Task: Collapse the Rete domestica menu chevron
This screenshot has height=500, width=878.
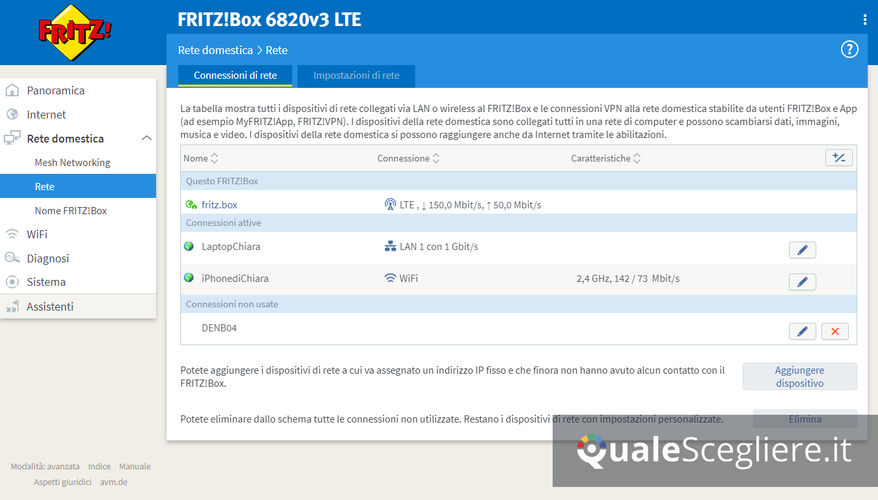Action: pyautogui.click(x=147, y=138)
